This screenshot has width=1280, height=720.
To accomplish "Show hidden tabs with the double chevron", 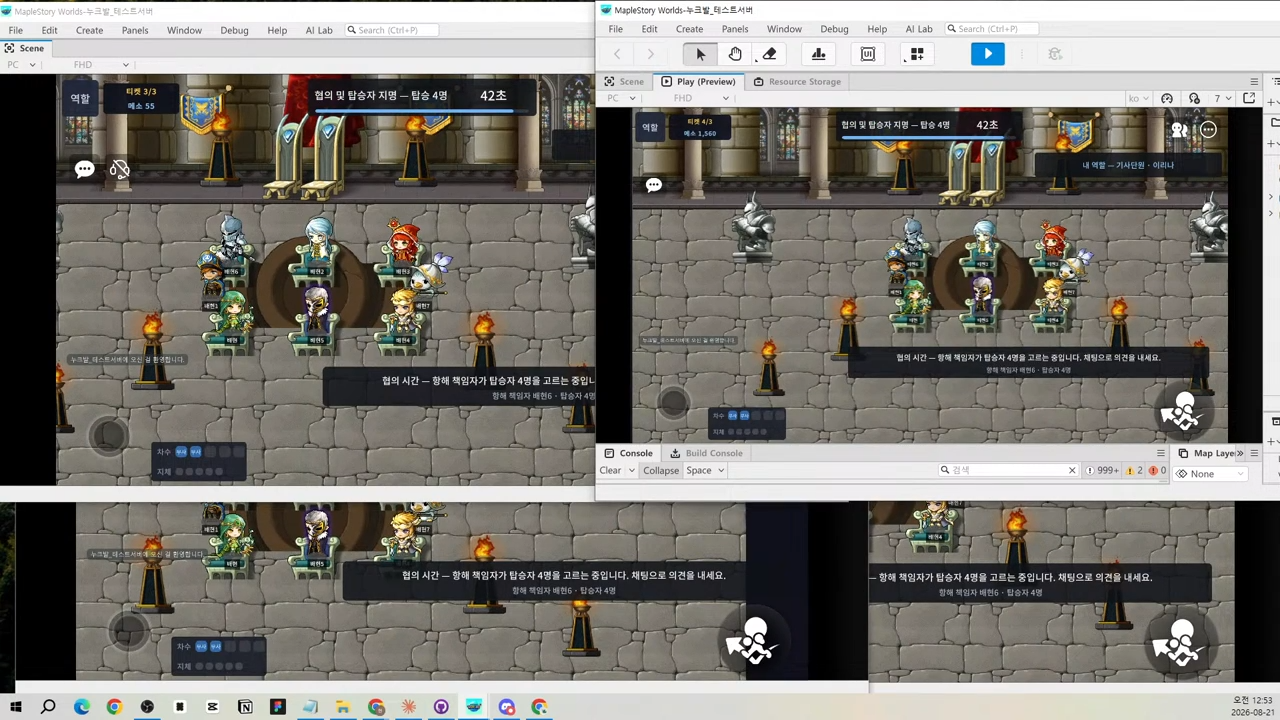I will (1240, 453).
